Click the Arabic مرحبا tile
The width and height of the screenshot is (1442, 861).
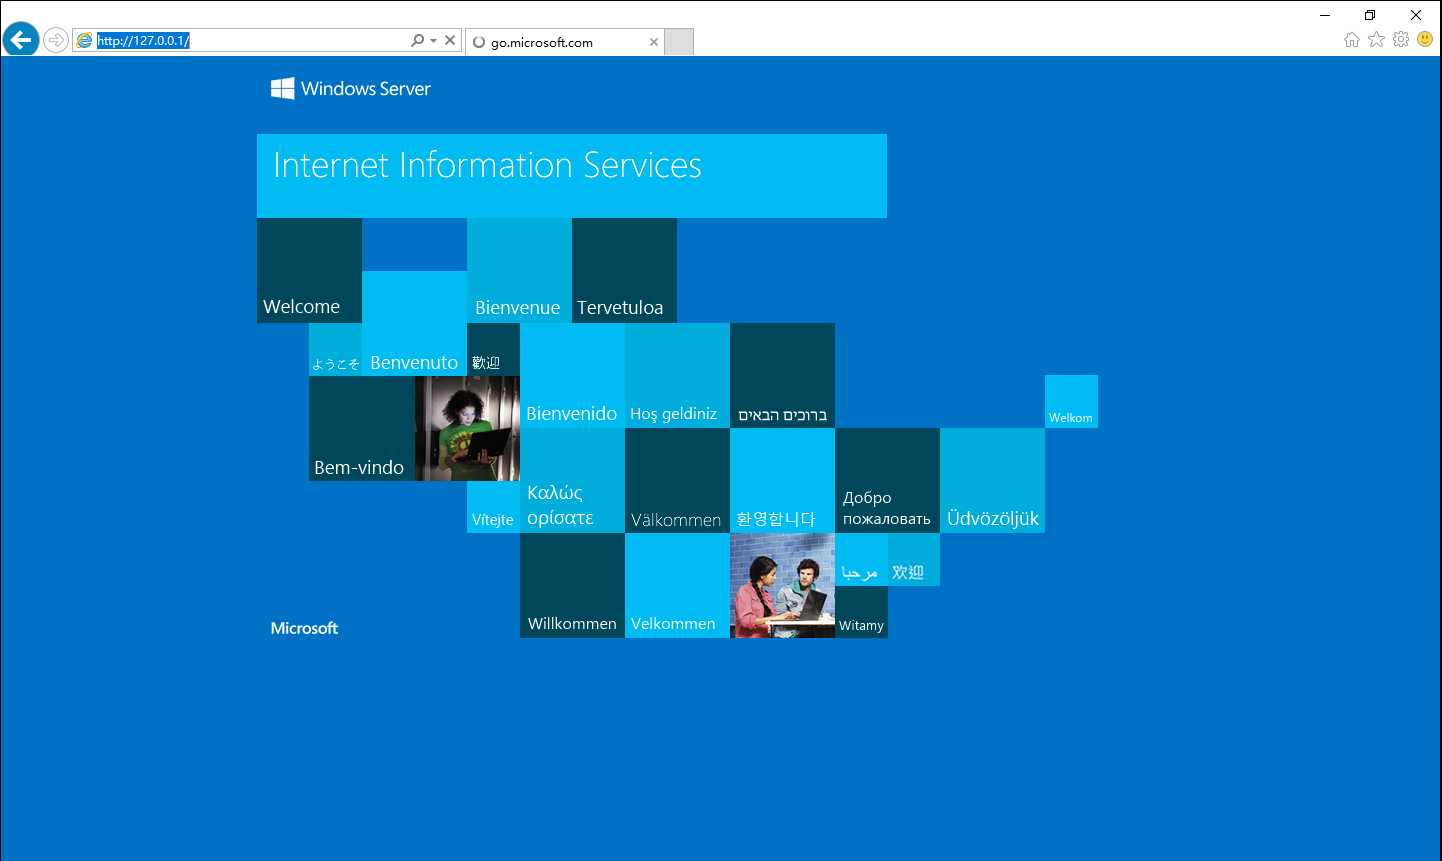(x=861, y=559)
